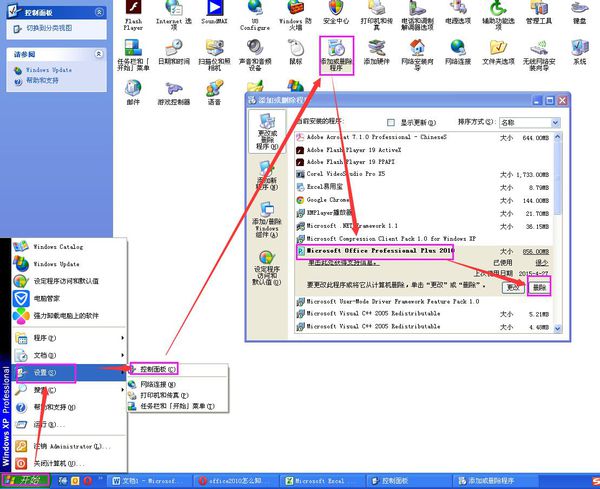The image size is (600, 489).
Task: Click the 开始 button
Action: [26, 481]
